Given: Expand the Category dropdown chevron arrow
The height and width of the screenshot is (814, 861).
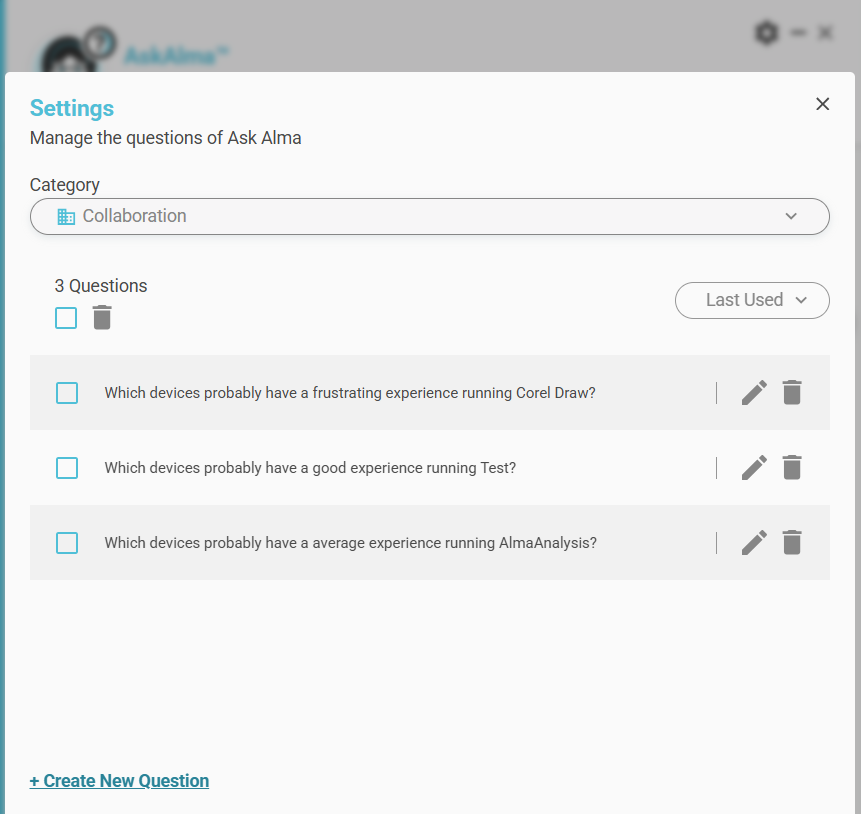Looking at the screenshot, I should [791, 217].
